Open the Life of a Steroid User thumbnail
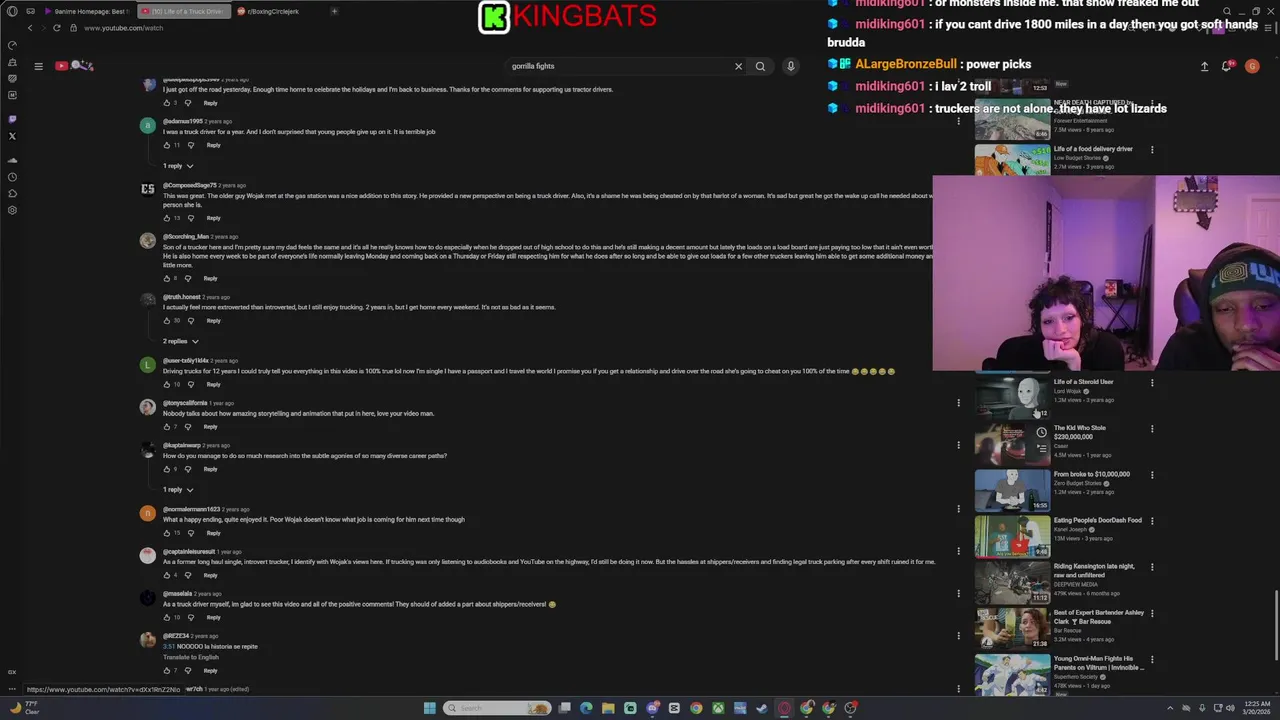Viewport: 1280px width, 720px height. 1012,397
